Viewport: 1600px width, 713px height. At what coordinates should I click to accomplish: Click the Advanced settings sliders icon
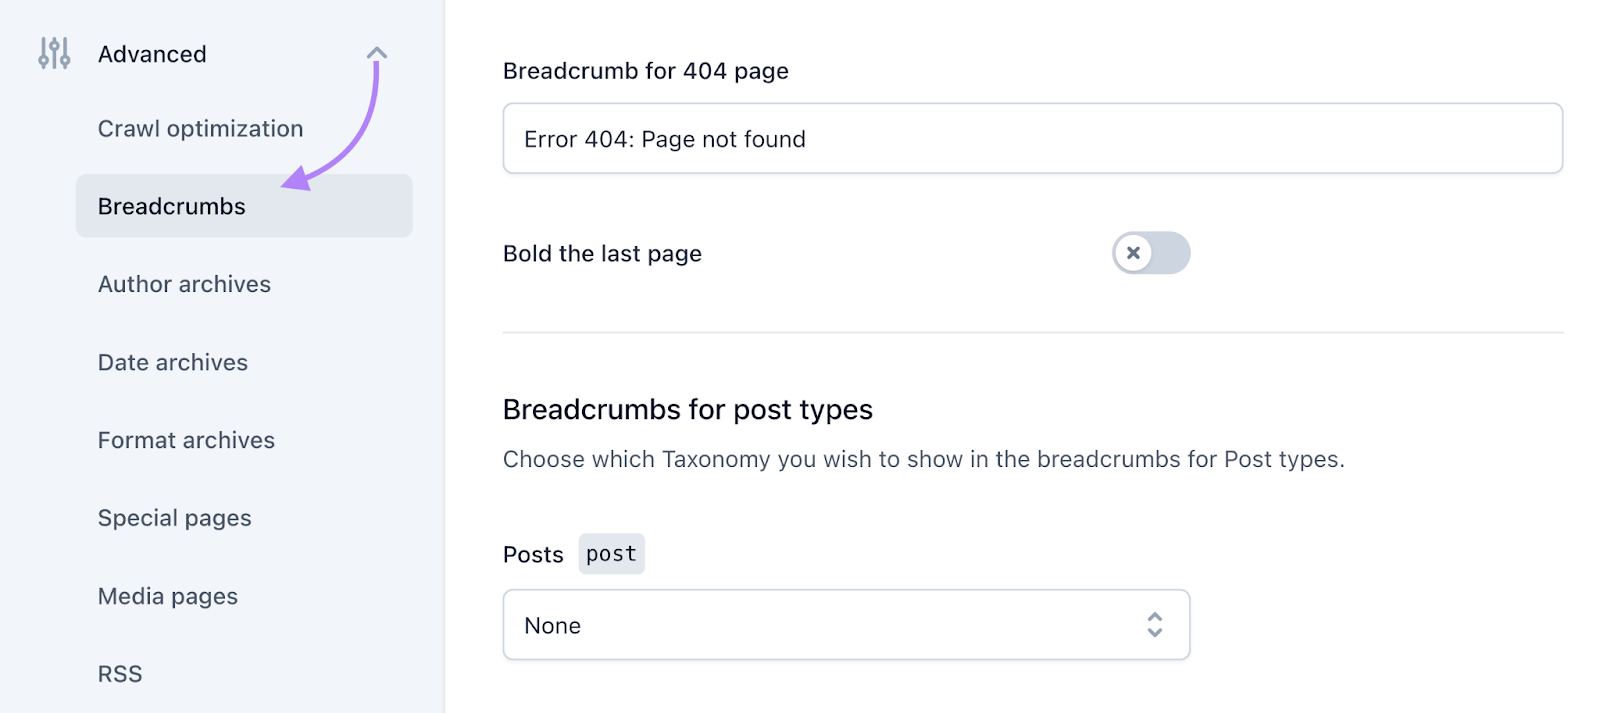(x=54, y=54)
